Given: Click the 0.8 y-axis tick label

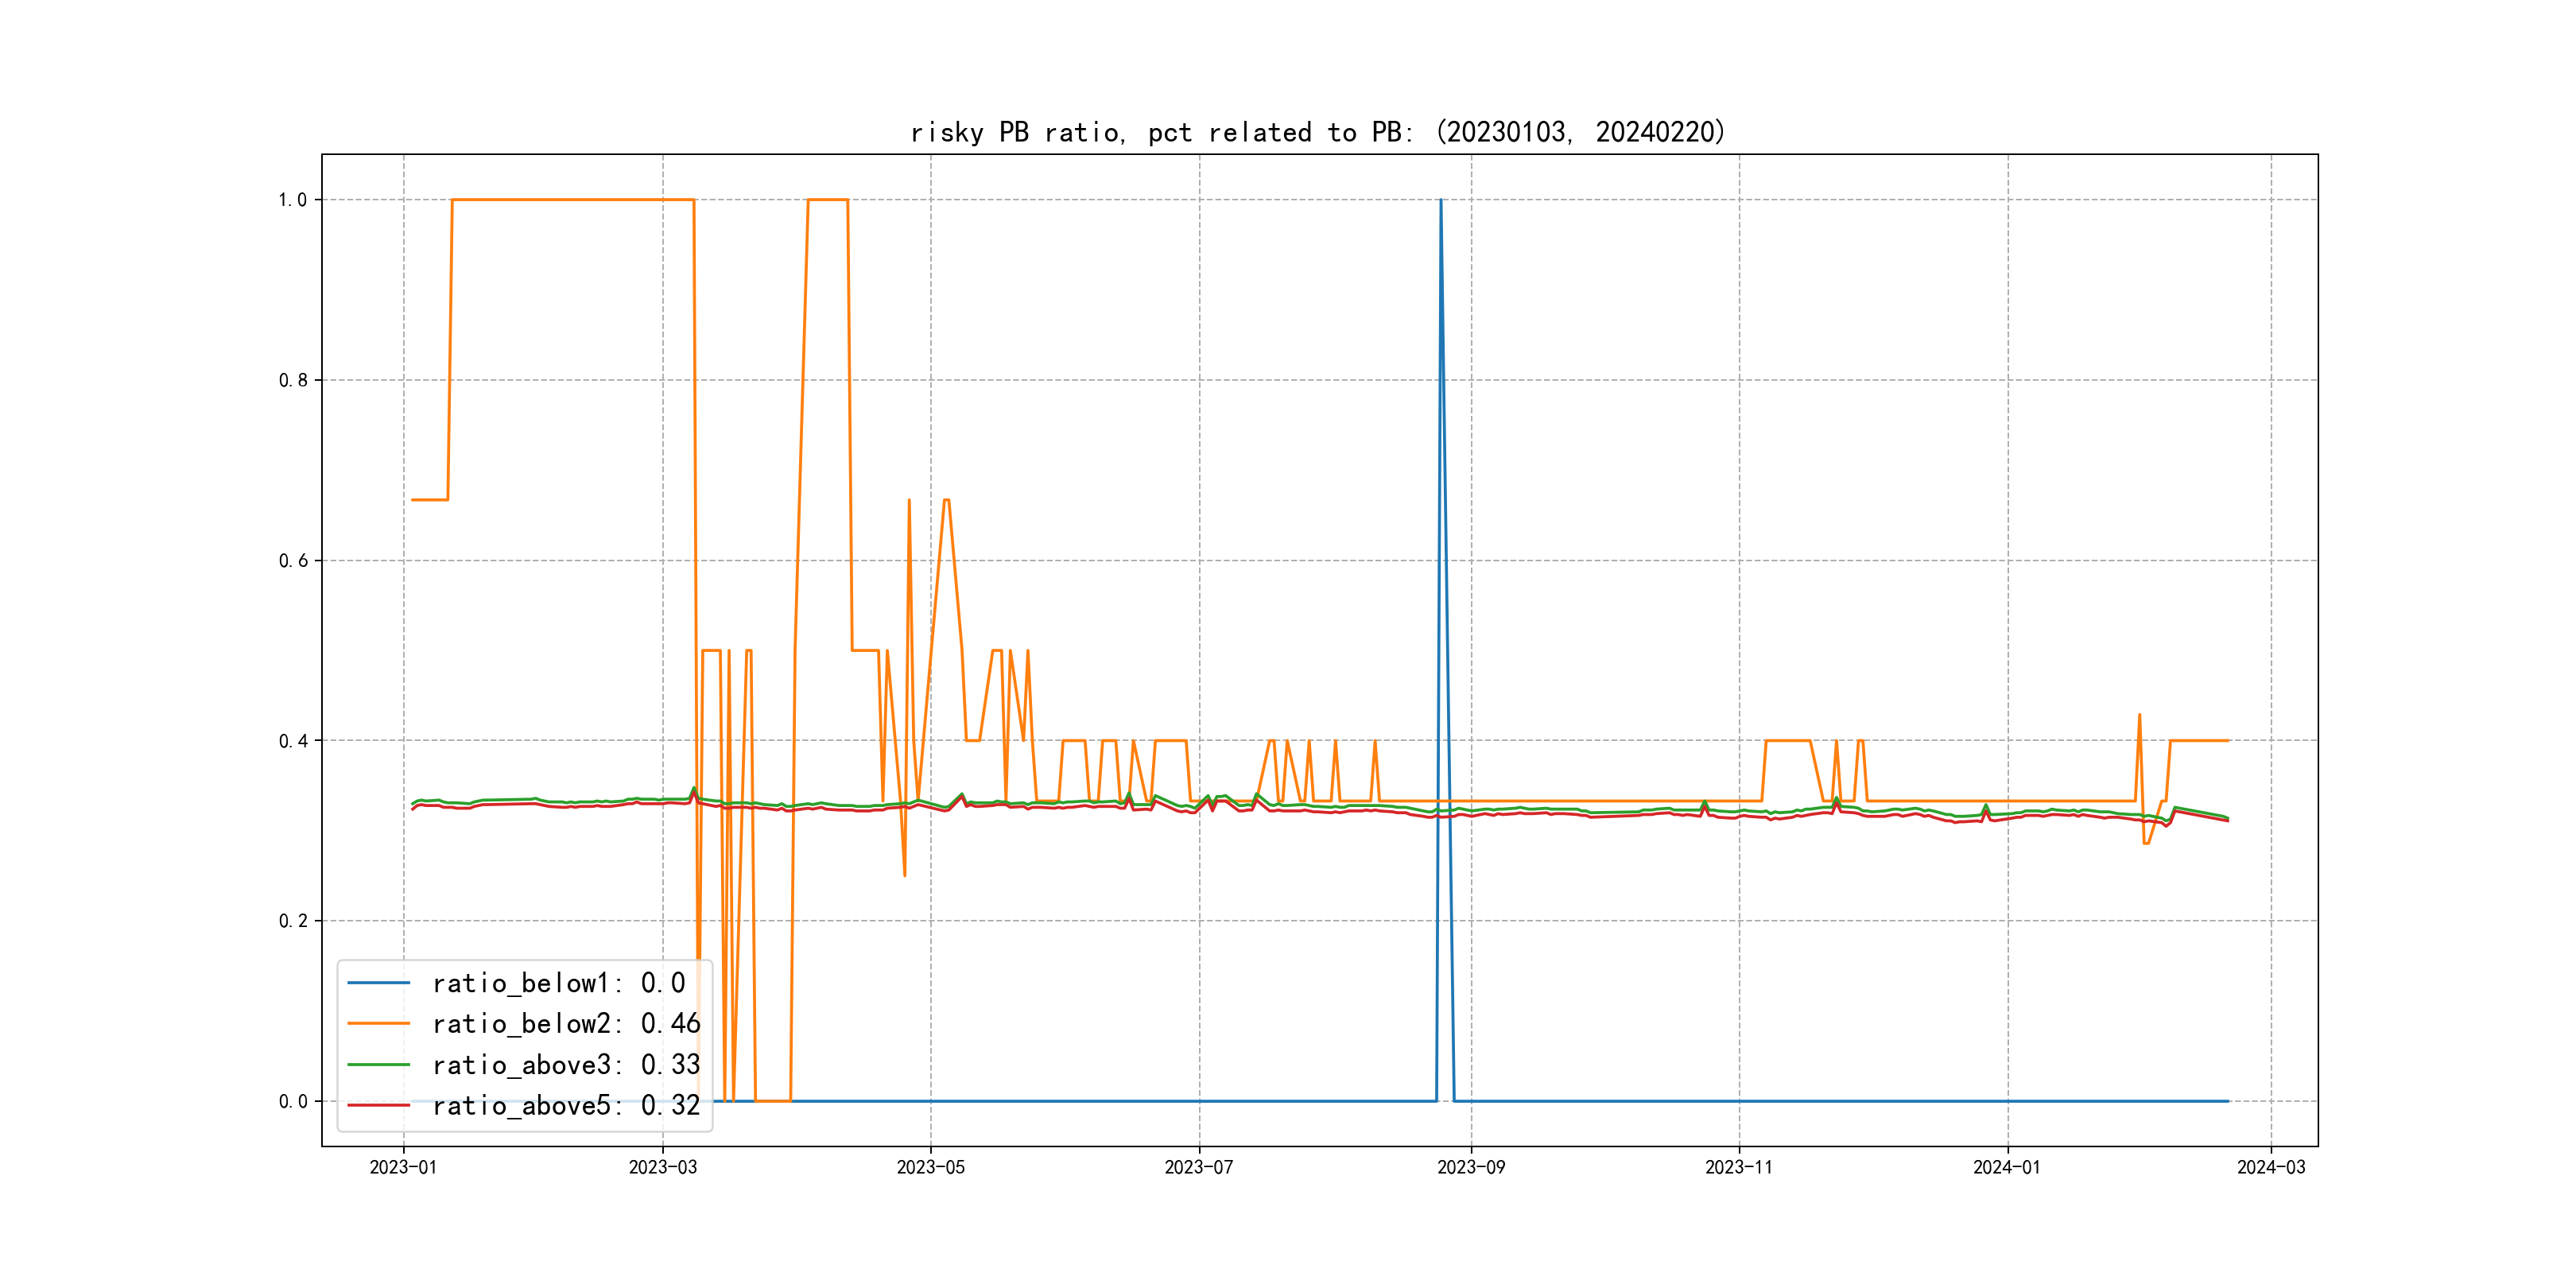Looking at the screenshot, I should [293, 380].
